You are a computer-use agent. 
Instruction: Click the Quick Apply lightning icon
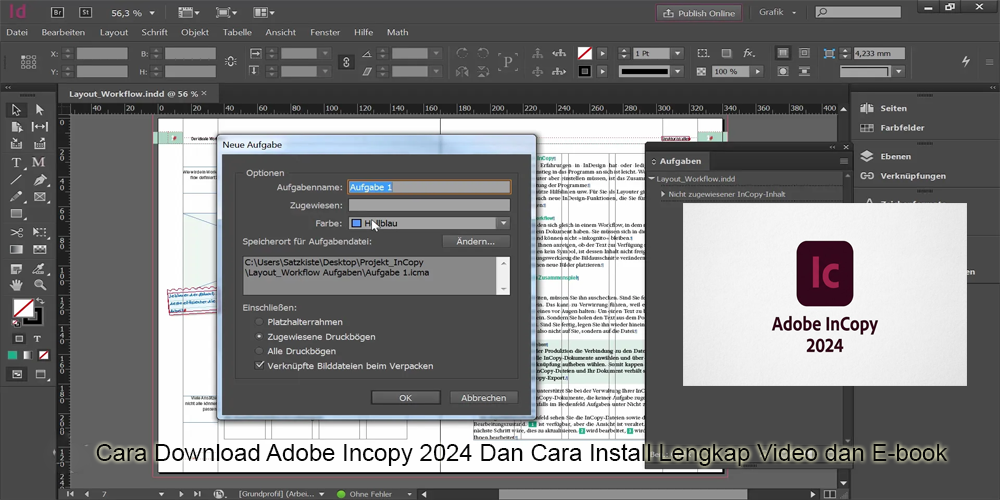tap(966, 61)
